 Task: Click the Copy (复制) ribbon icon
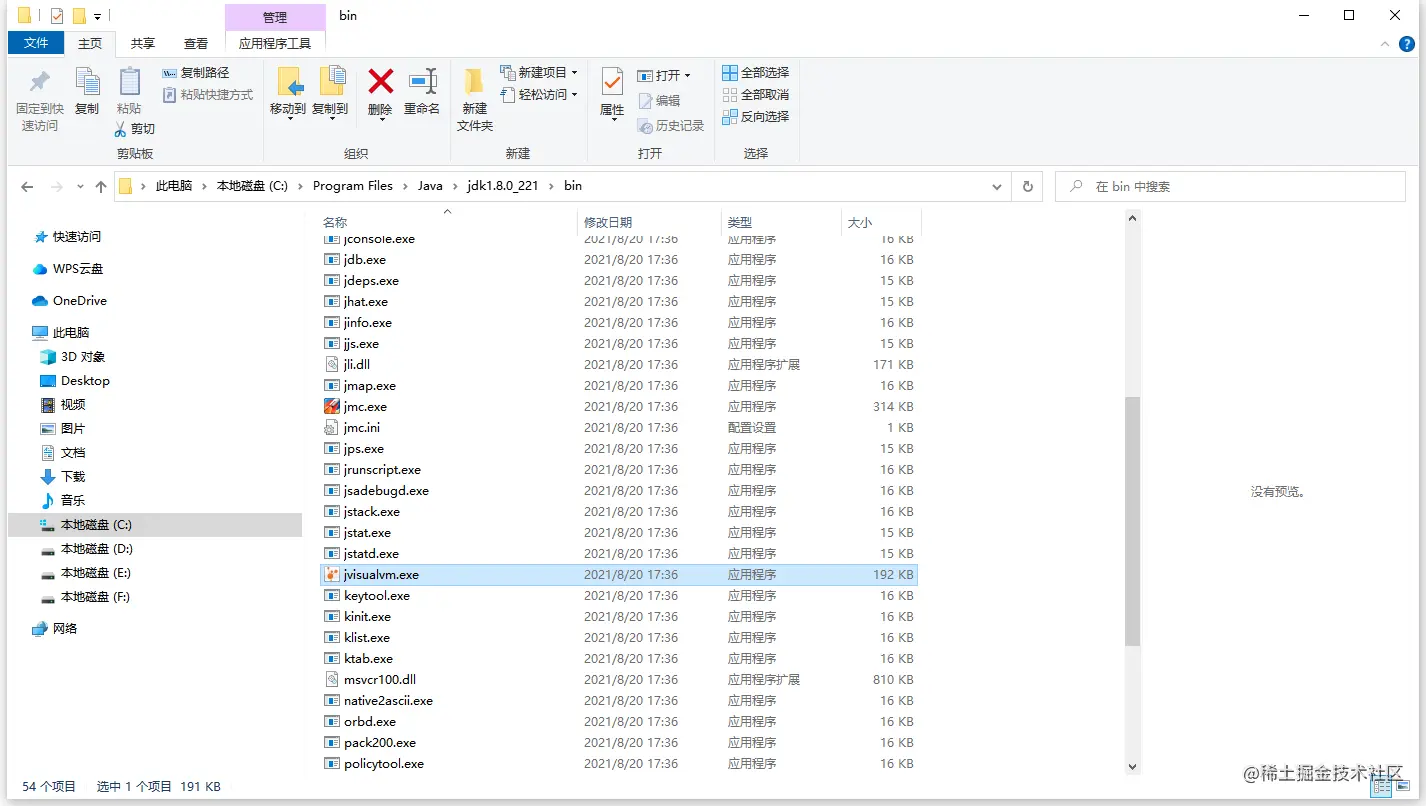[87, 82]
